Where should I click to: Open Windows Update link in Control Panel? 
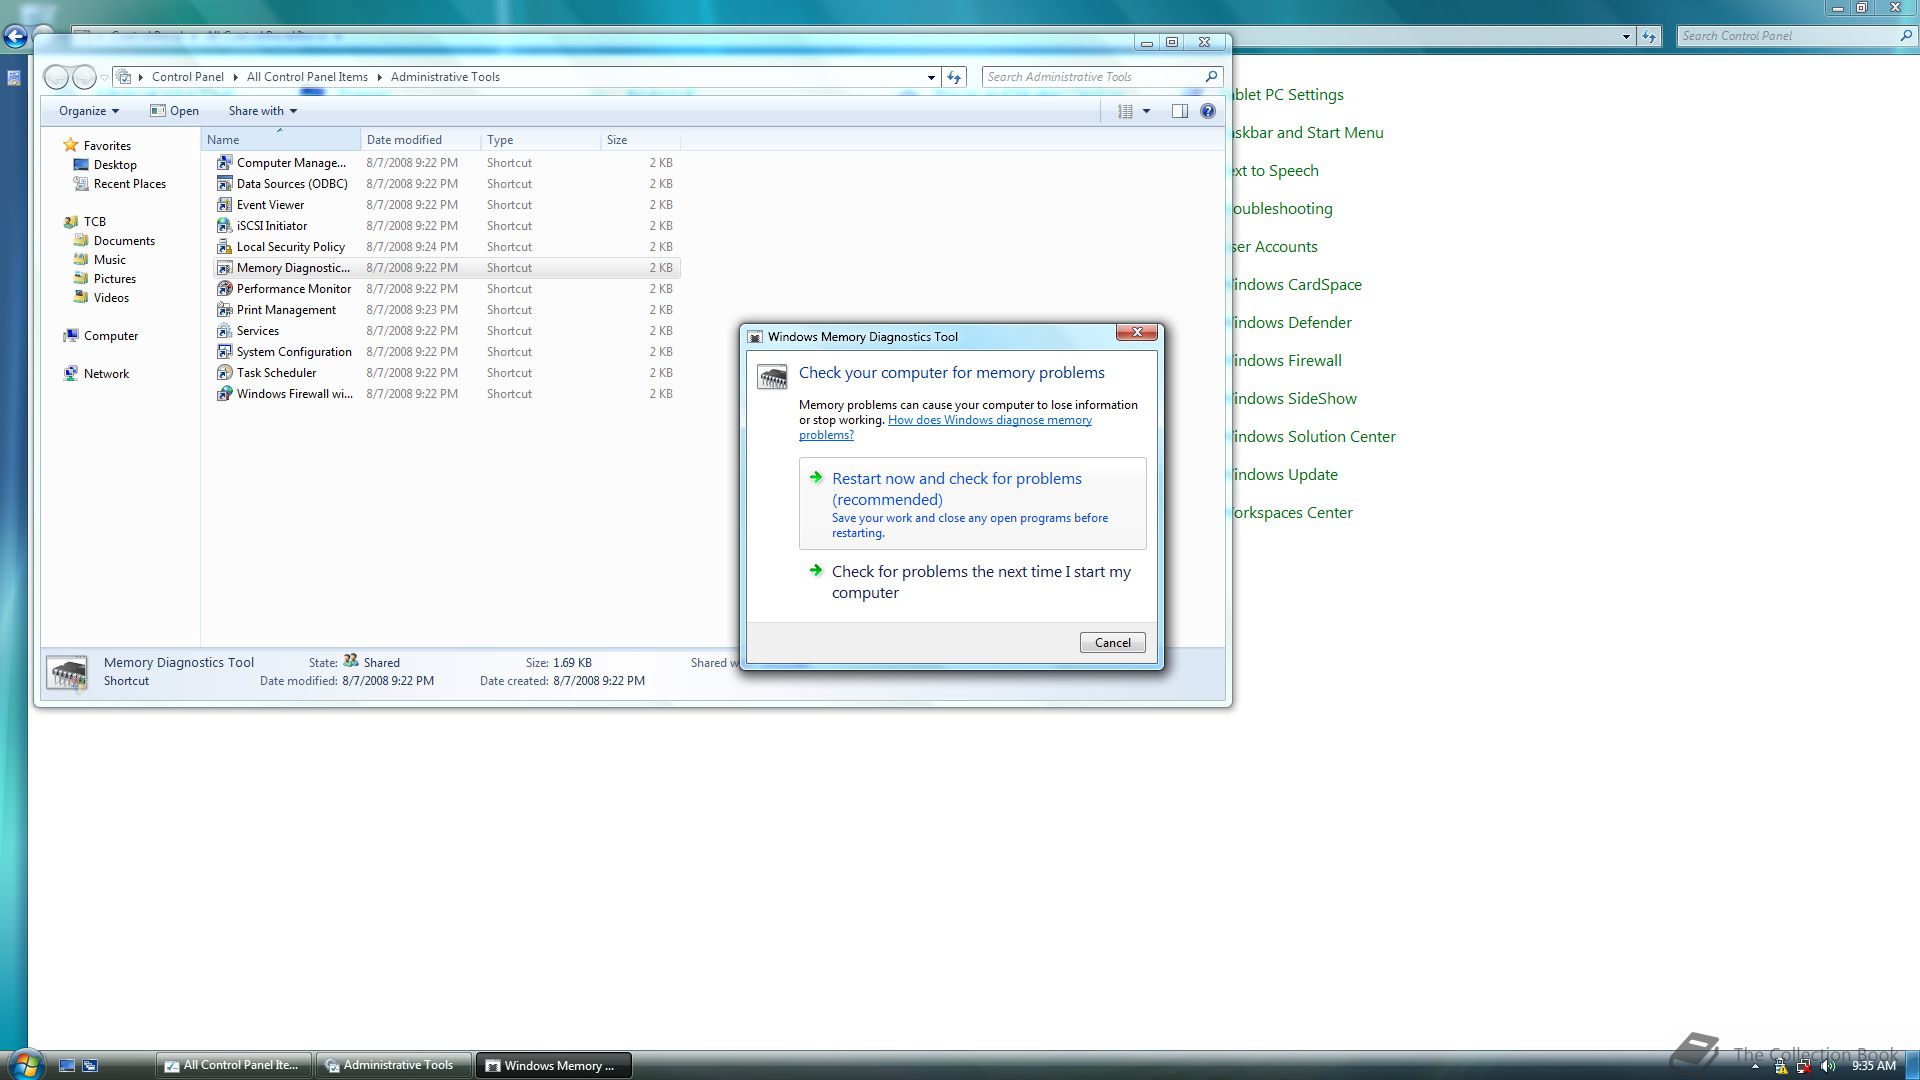[x=1284, y=475]
